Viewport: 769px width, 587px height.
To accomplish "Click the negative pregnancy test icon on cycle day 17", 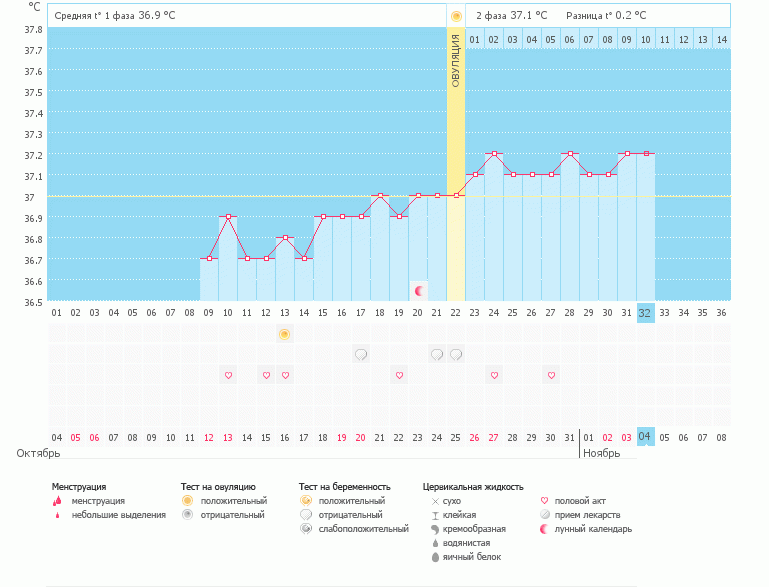I will [361, 354].
